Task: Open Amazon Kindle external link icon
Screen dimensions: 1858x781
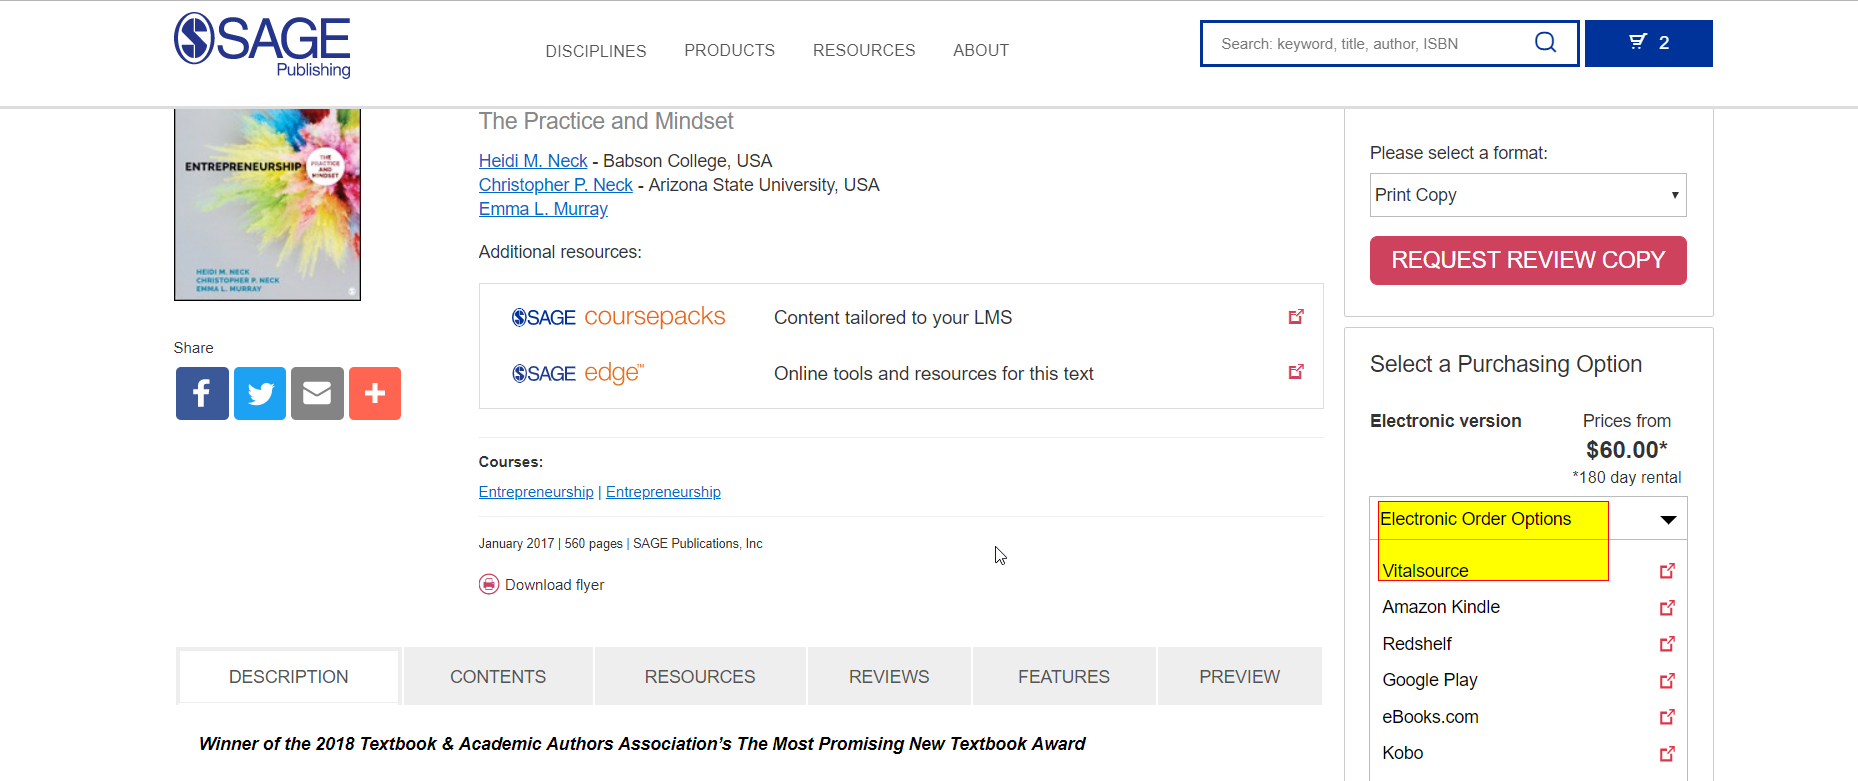Action: 1667,608
